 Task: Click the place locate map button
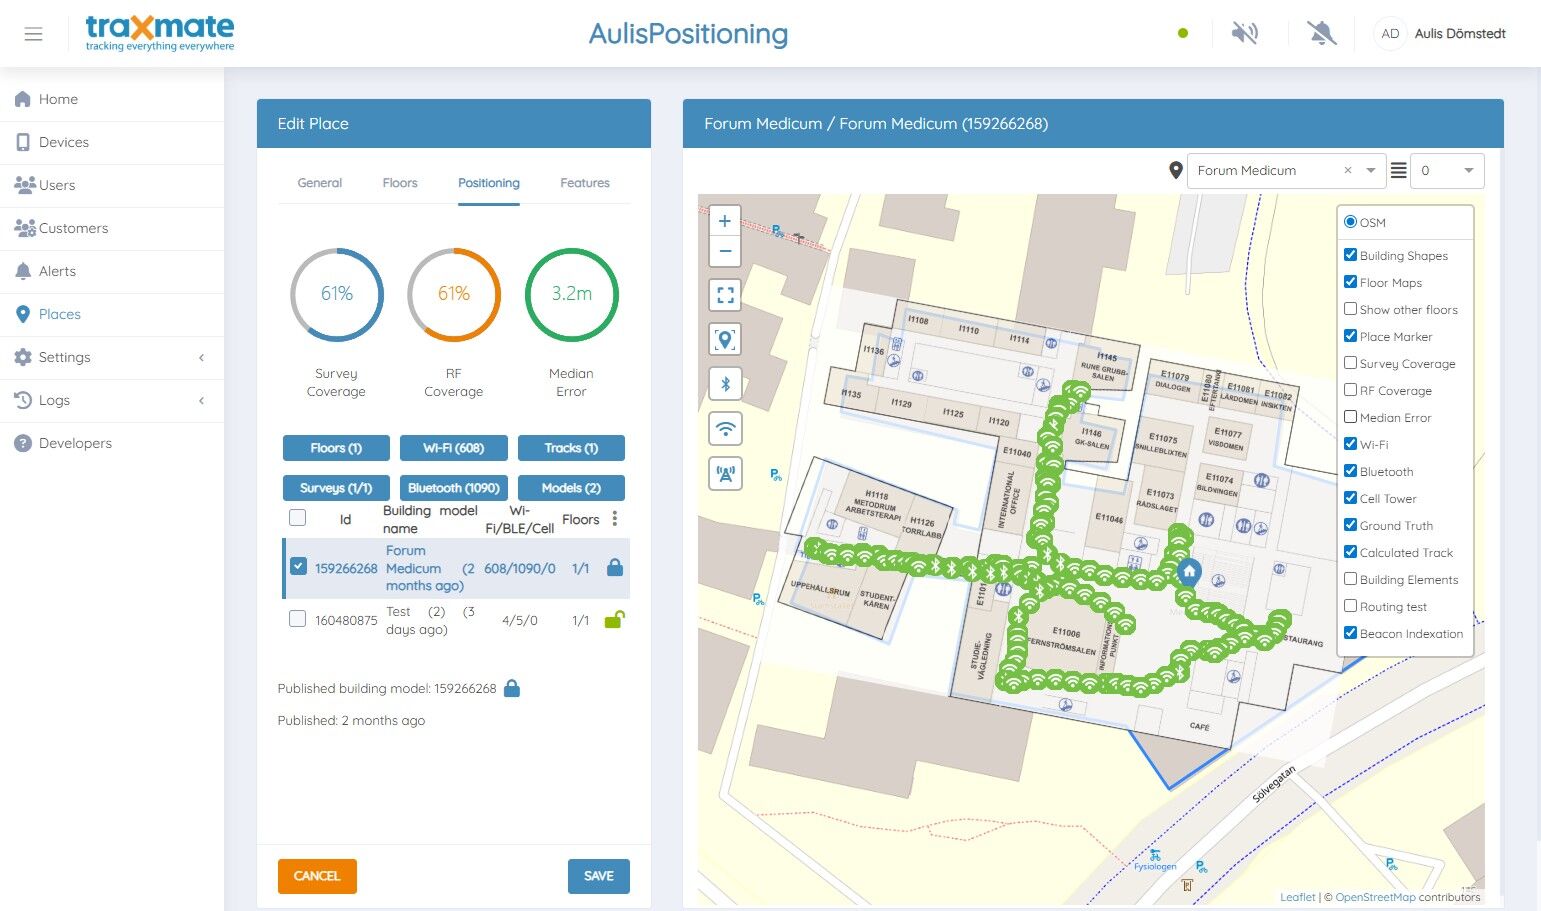[725, 340]
